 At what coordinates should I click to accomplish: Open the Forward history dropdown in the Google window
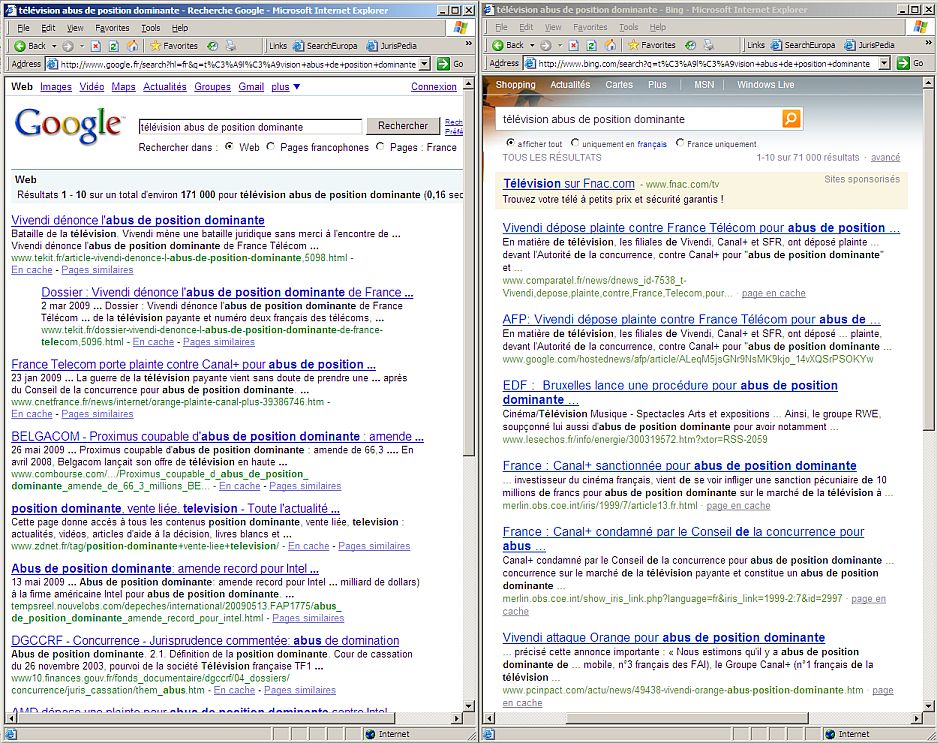click(81, 45)
